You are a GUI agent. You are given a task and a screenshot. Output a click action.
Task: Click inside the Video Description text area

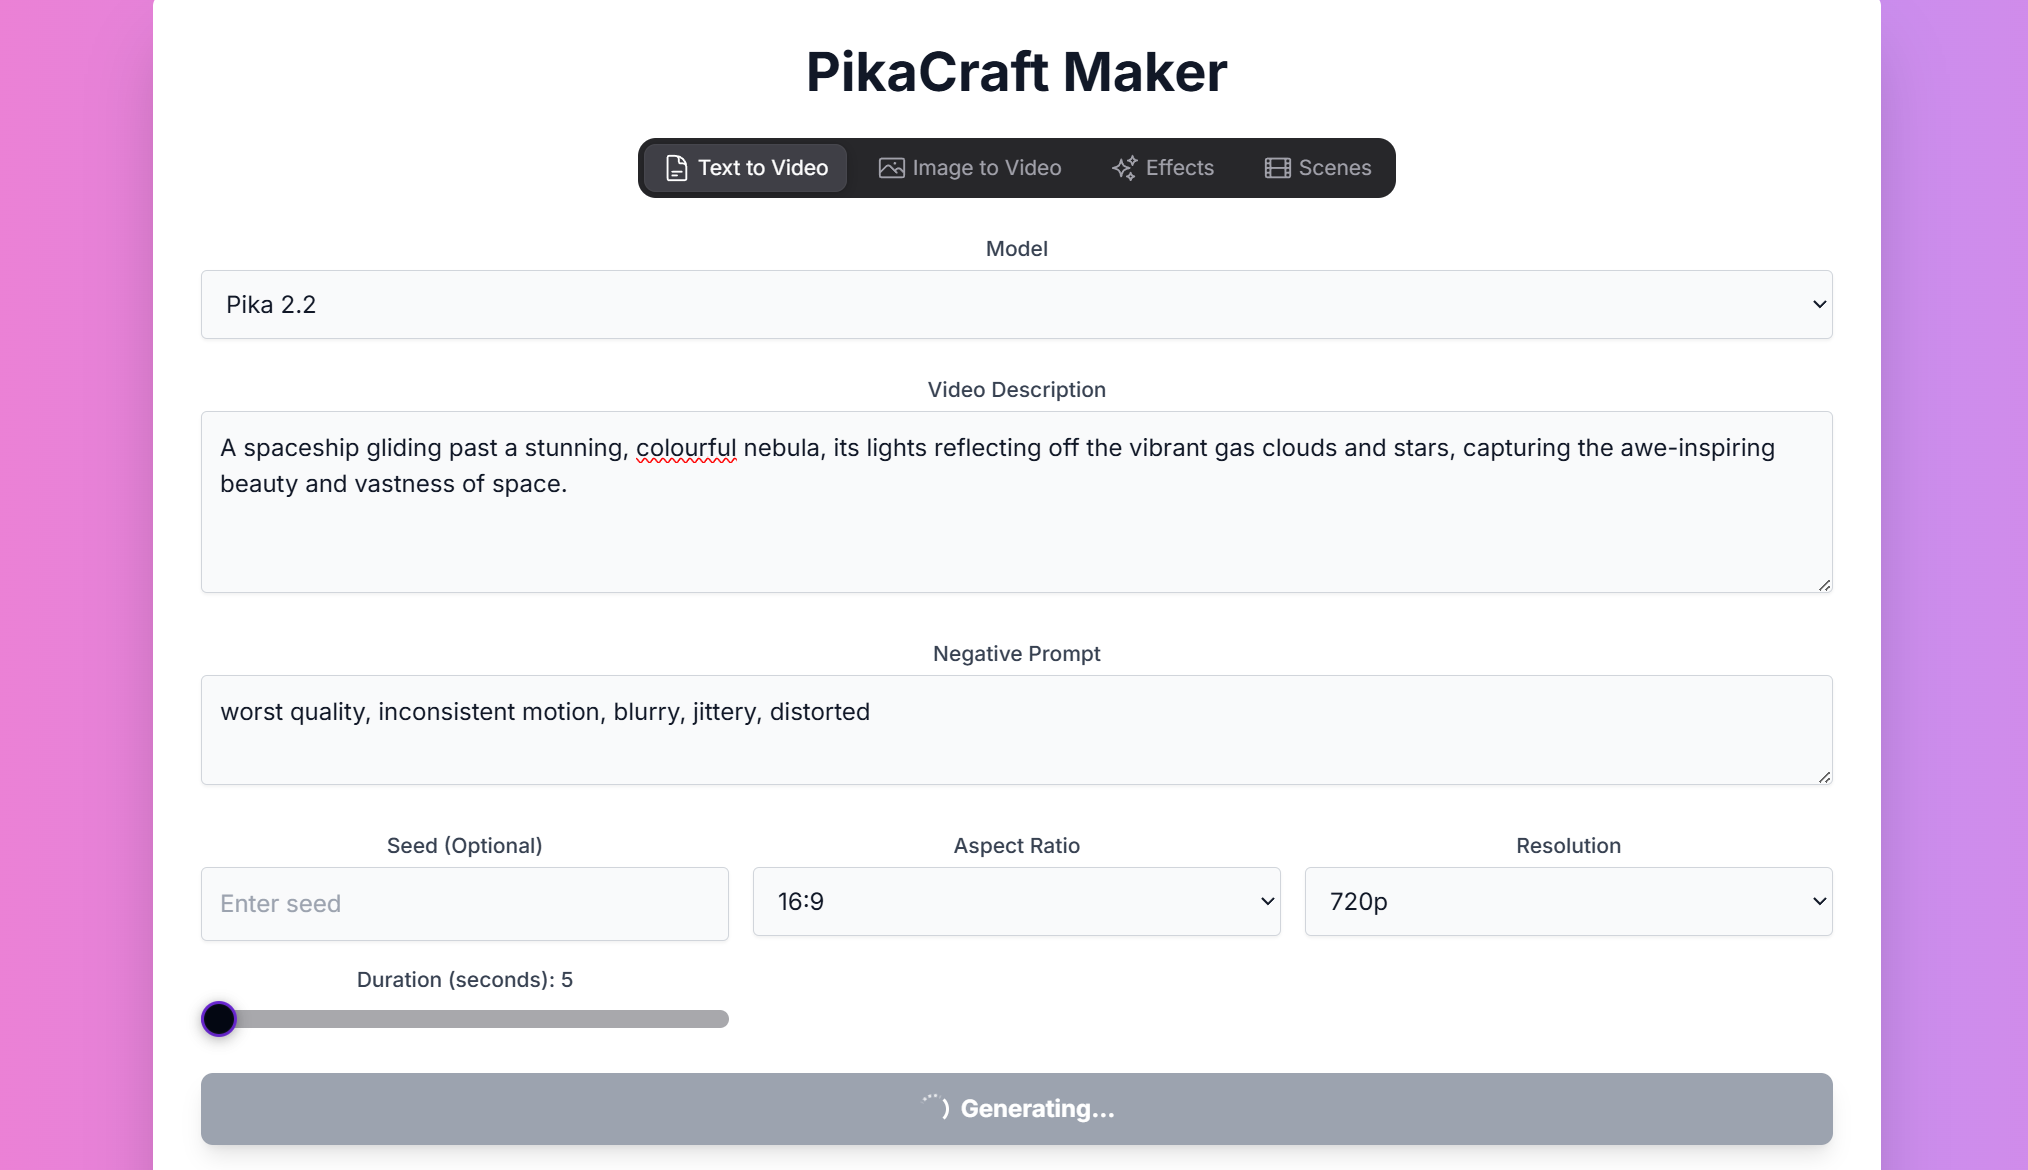point(1016,502)
